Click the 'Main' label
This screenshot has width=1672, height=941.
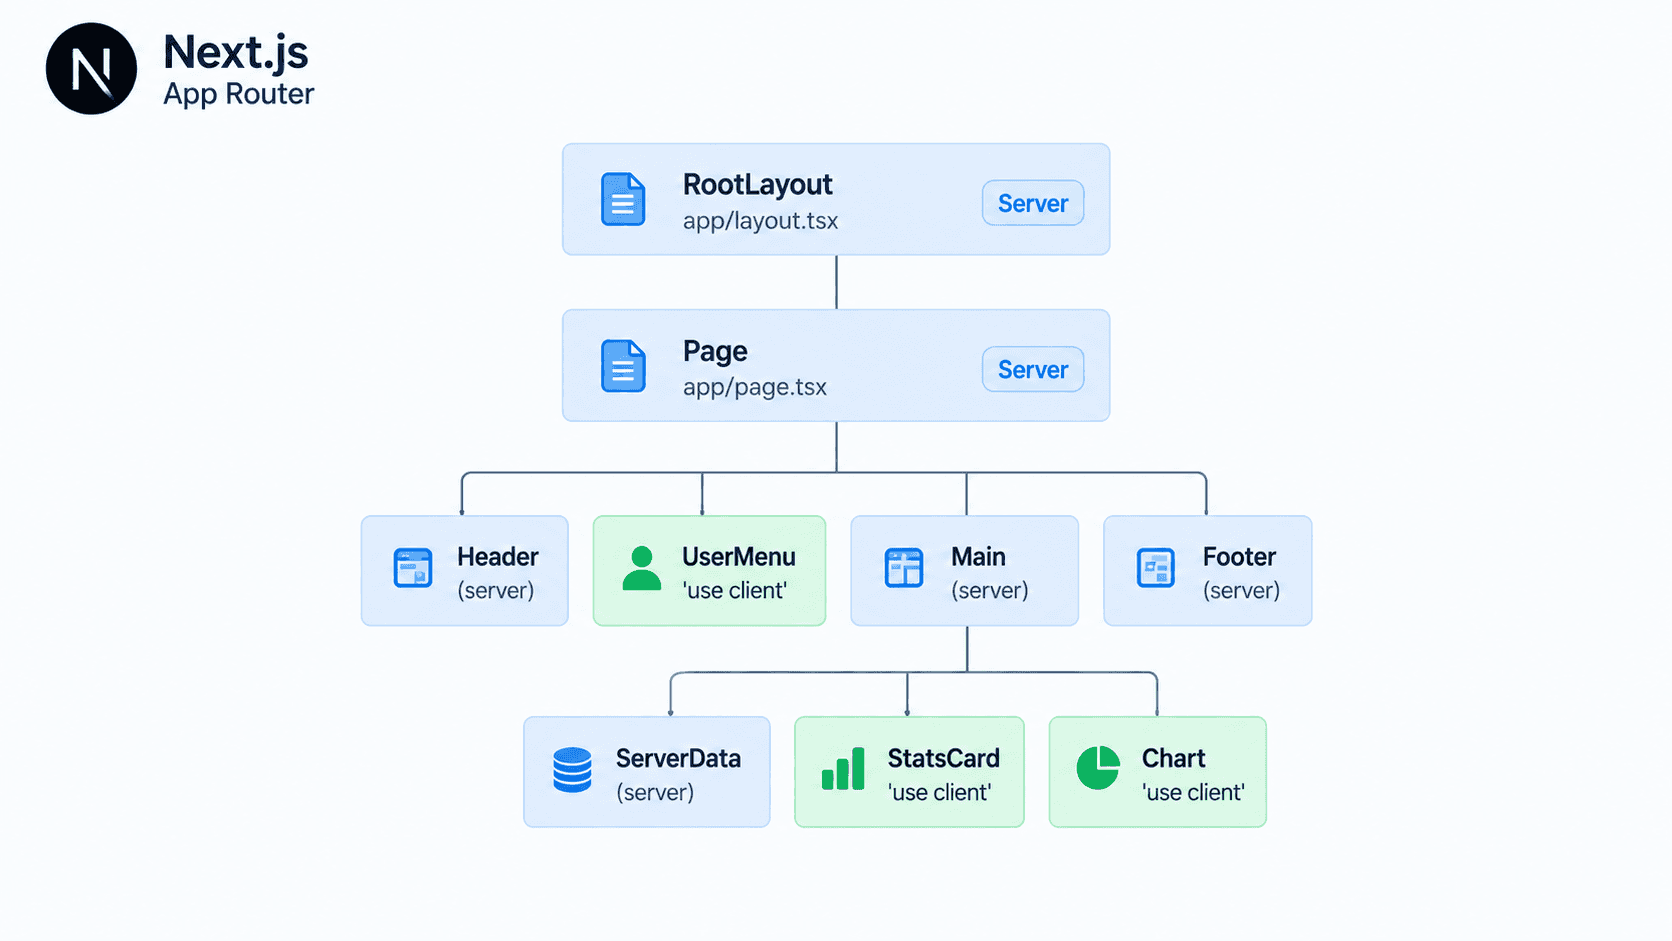pos(978,556)
